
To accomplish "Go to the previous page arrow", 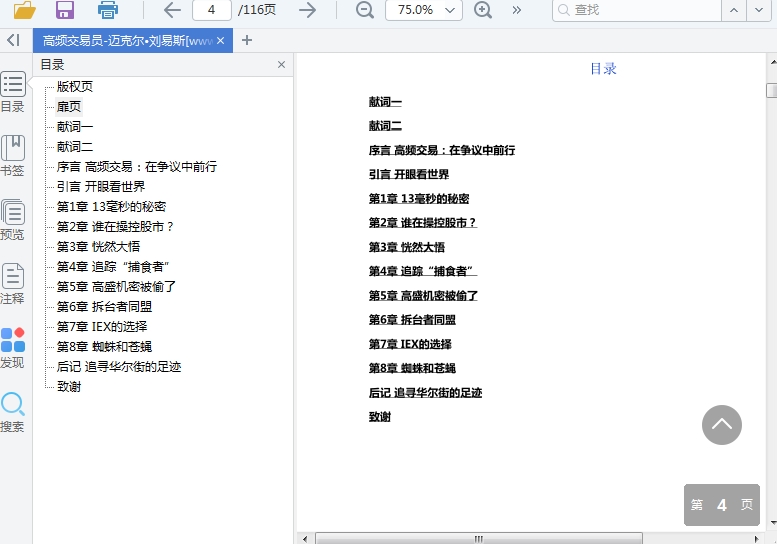I will pos(172,10).
